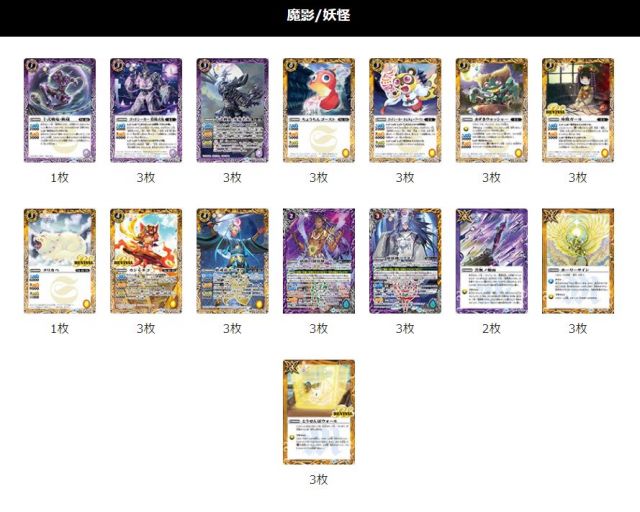Select the purple nexus card with dark-skinned figure
Viewport: 640px width, 512px height.
319,261
